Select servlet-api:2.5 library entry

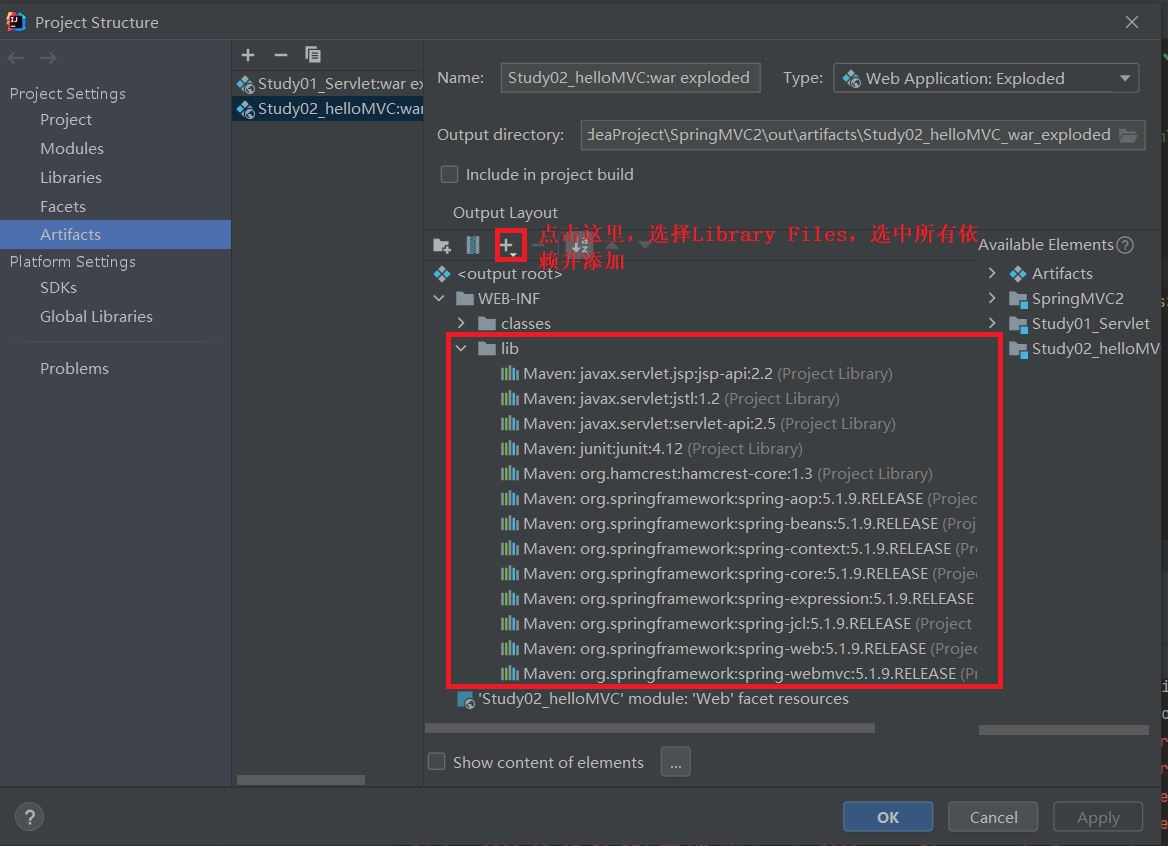(700, 424)
